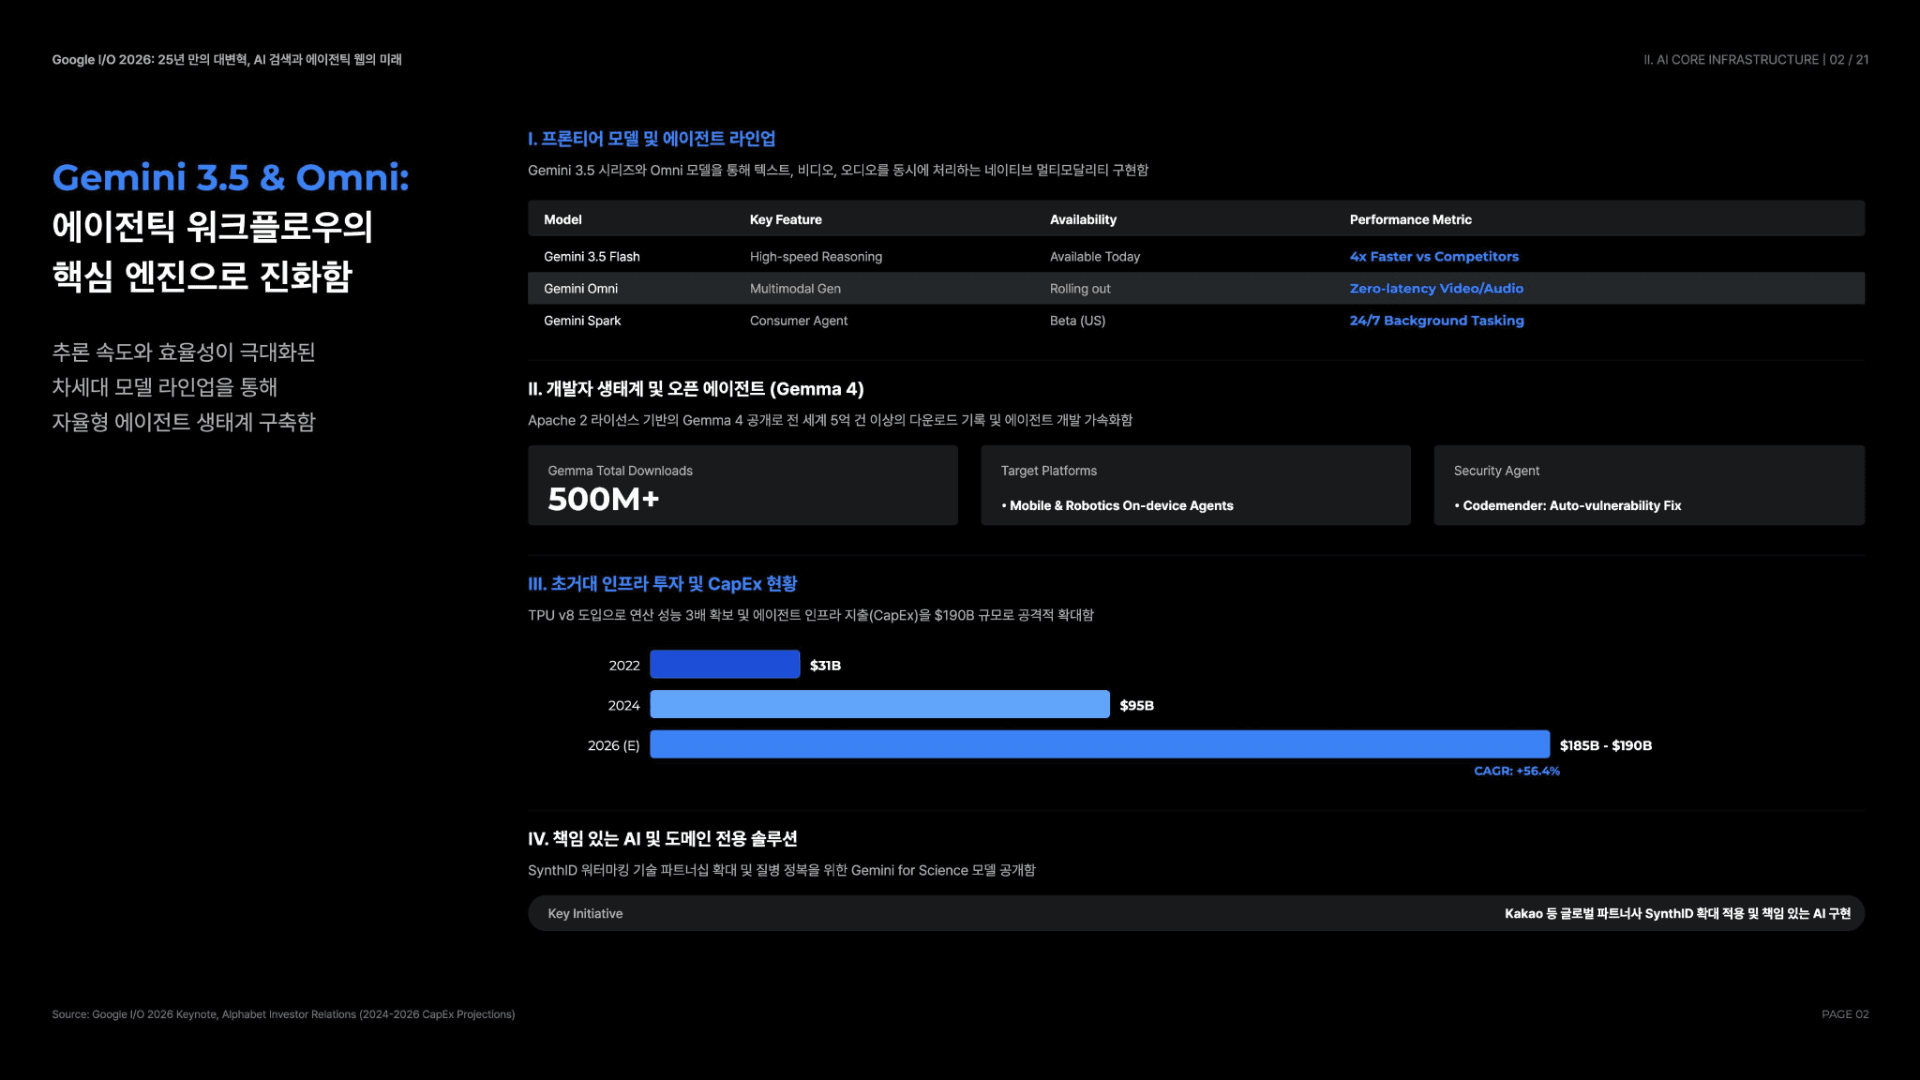Select the 'Gemini 3.5 Flash' table cell
Viewport: 1920px width, 1080px height.
point(592,257)
